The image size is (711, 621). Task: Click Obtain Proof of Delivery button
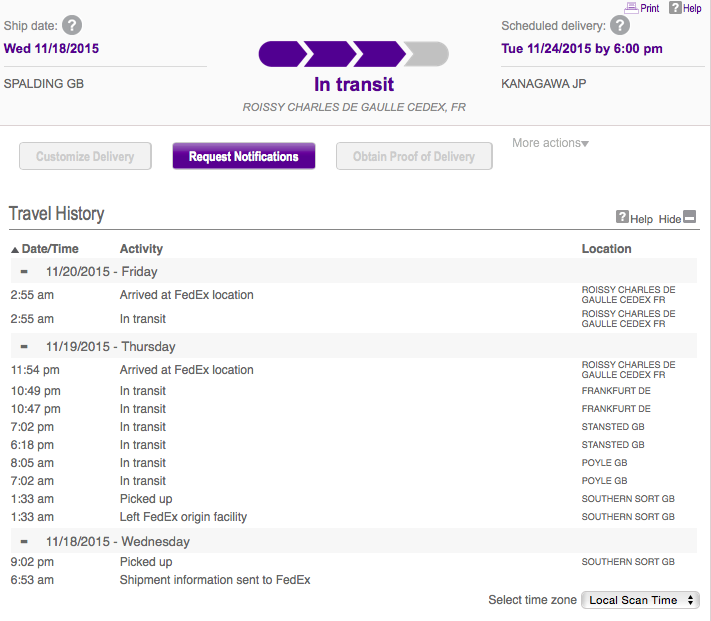click(414, 156)
